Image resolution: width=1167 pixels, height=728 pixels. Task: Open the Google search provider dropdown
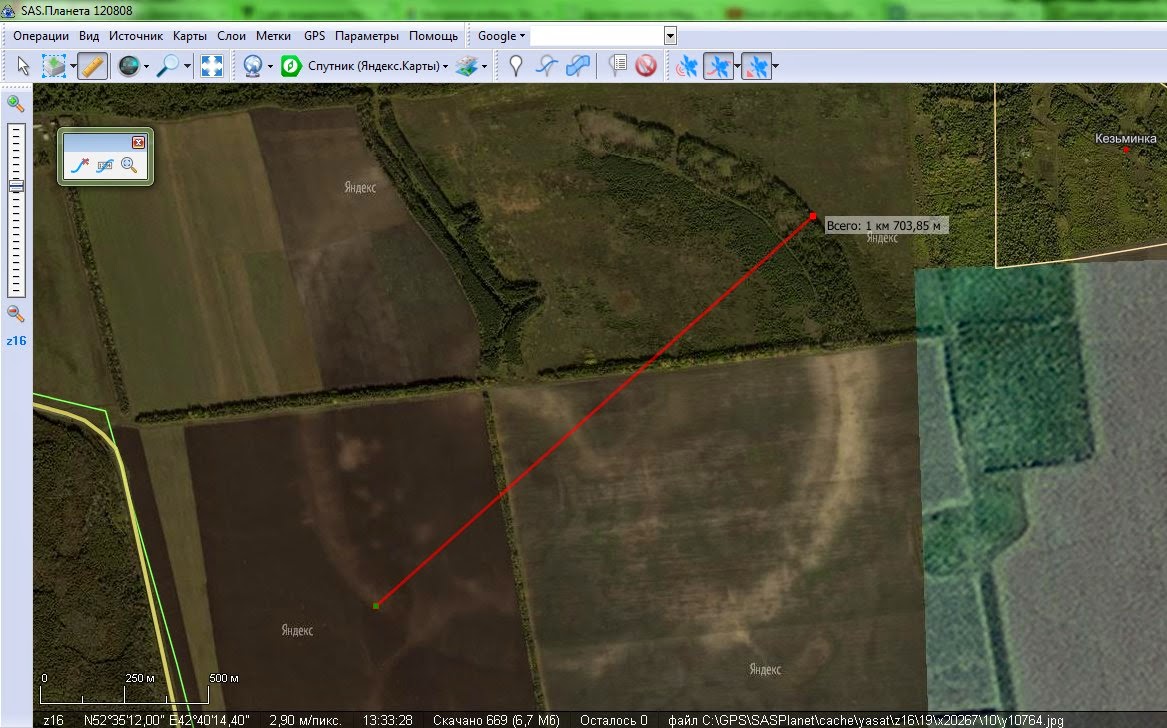pos(501,36)
